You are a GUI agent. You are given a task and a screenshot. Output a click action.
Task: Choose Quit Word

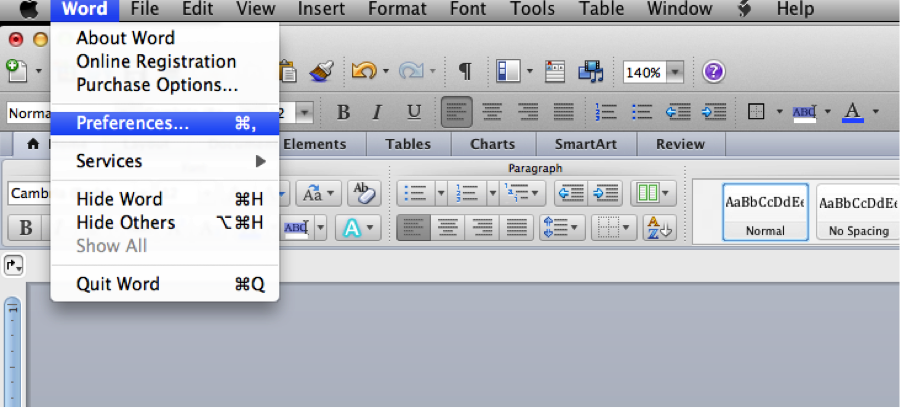click(165, 284)
